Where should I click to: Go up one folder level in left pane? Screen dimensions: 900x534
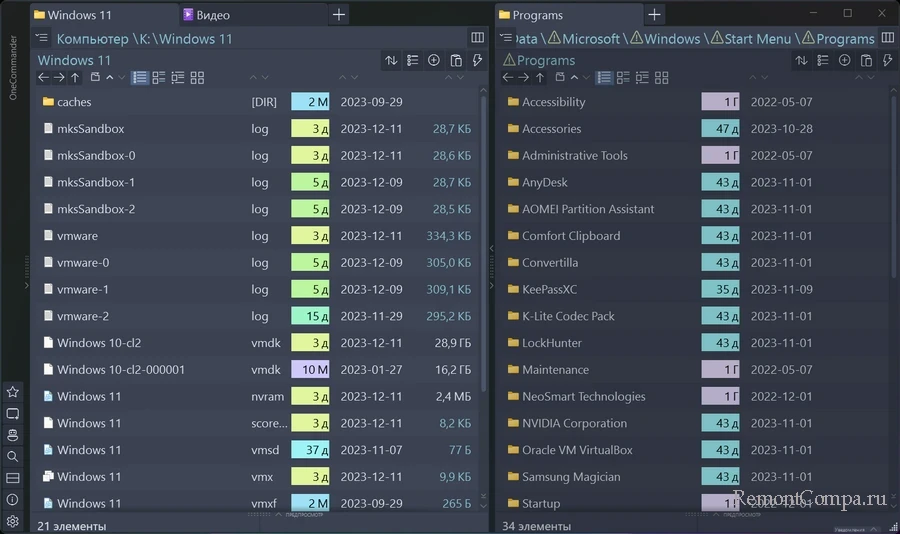(75, 78)
